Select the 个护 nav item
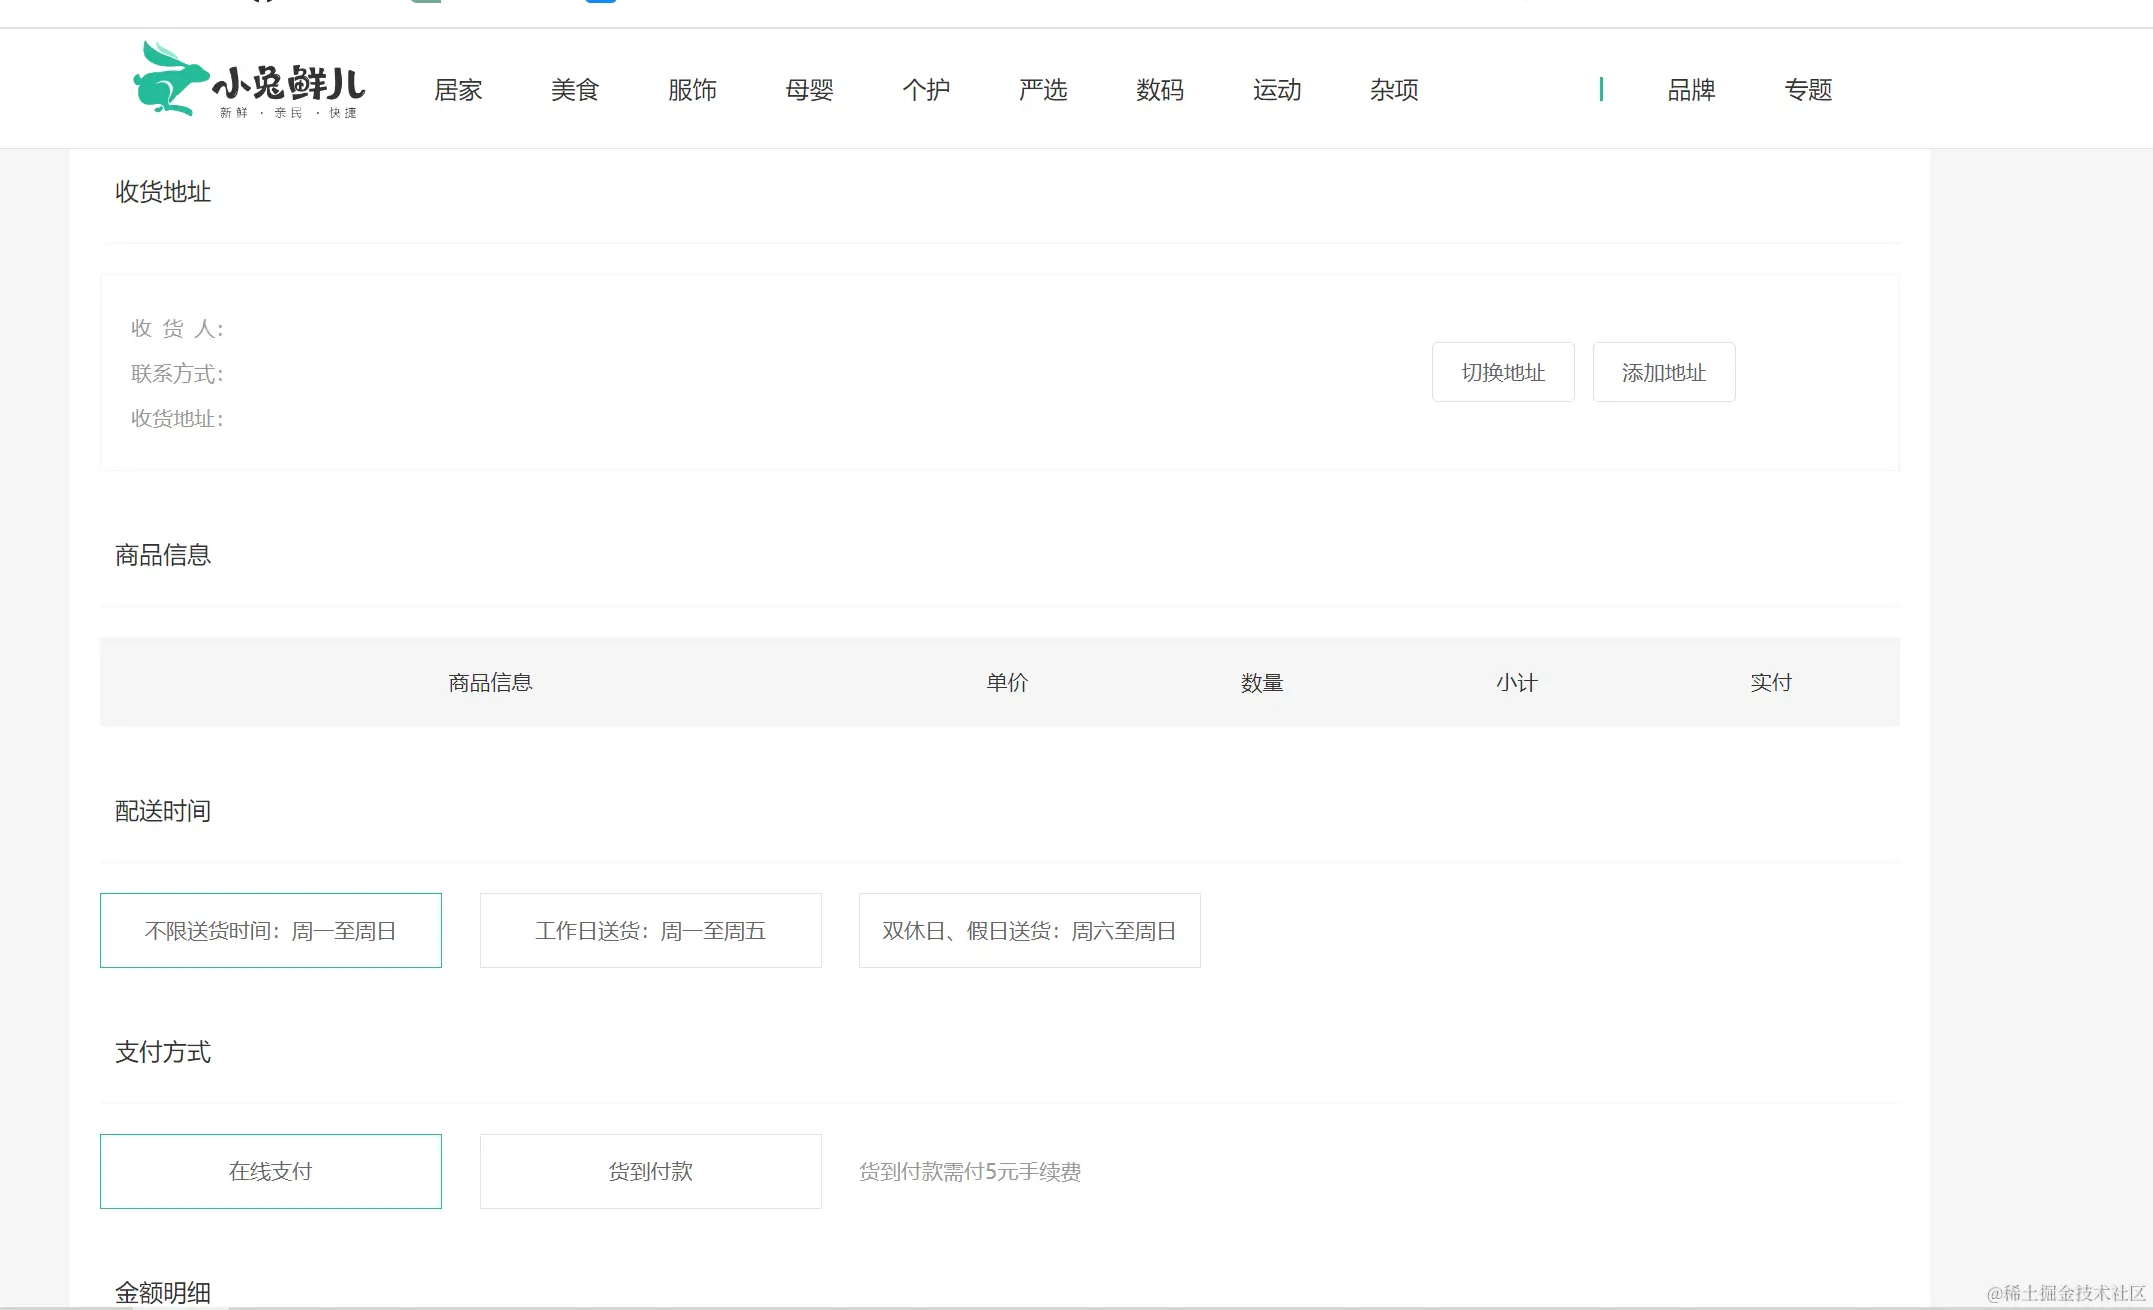 926,90
